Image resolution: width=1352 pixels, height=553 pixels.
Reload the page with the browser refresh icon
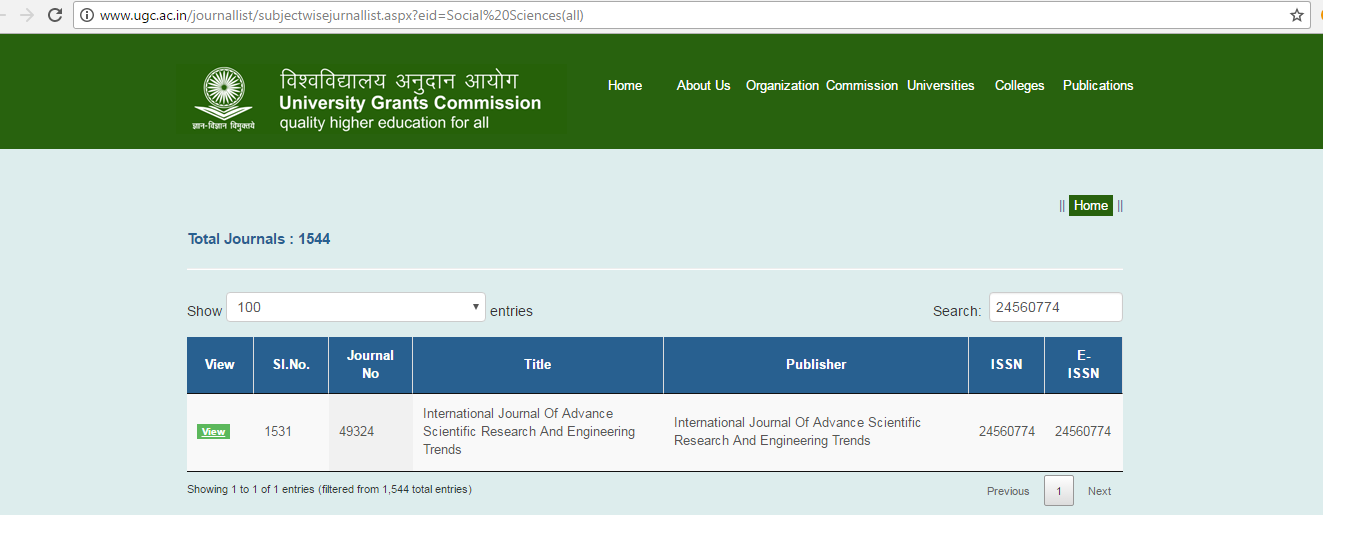coord(55,15)
